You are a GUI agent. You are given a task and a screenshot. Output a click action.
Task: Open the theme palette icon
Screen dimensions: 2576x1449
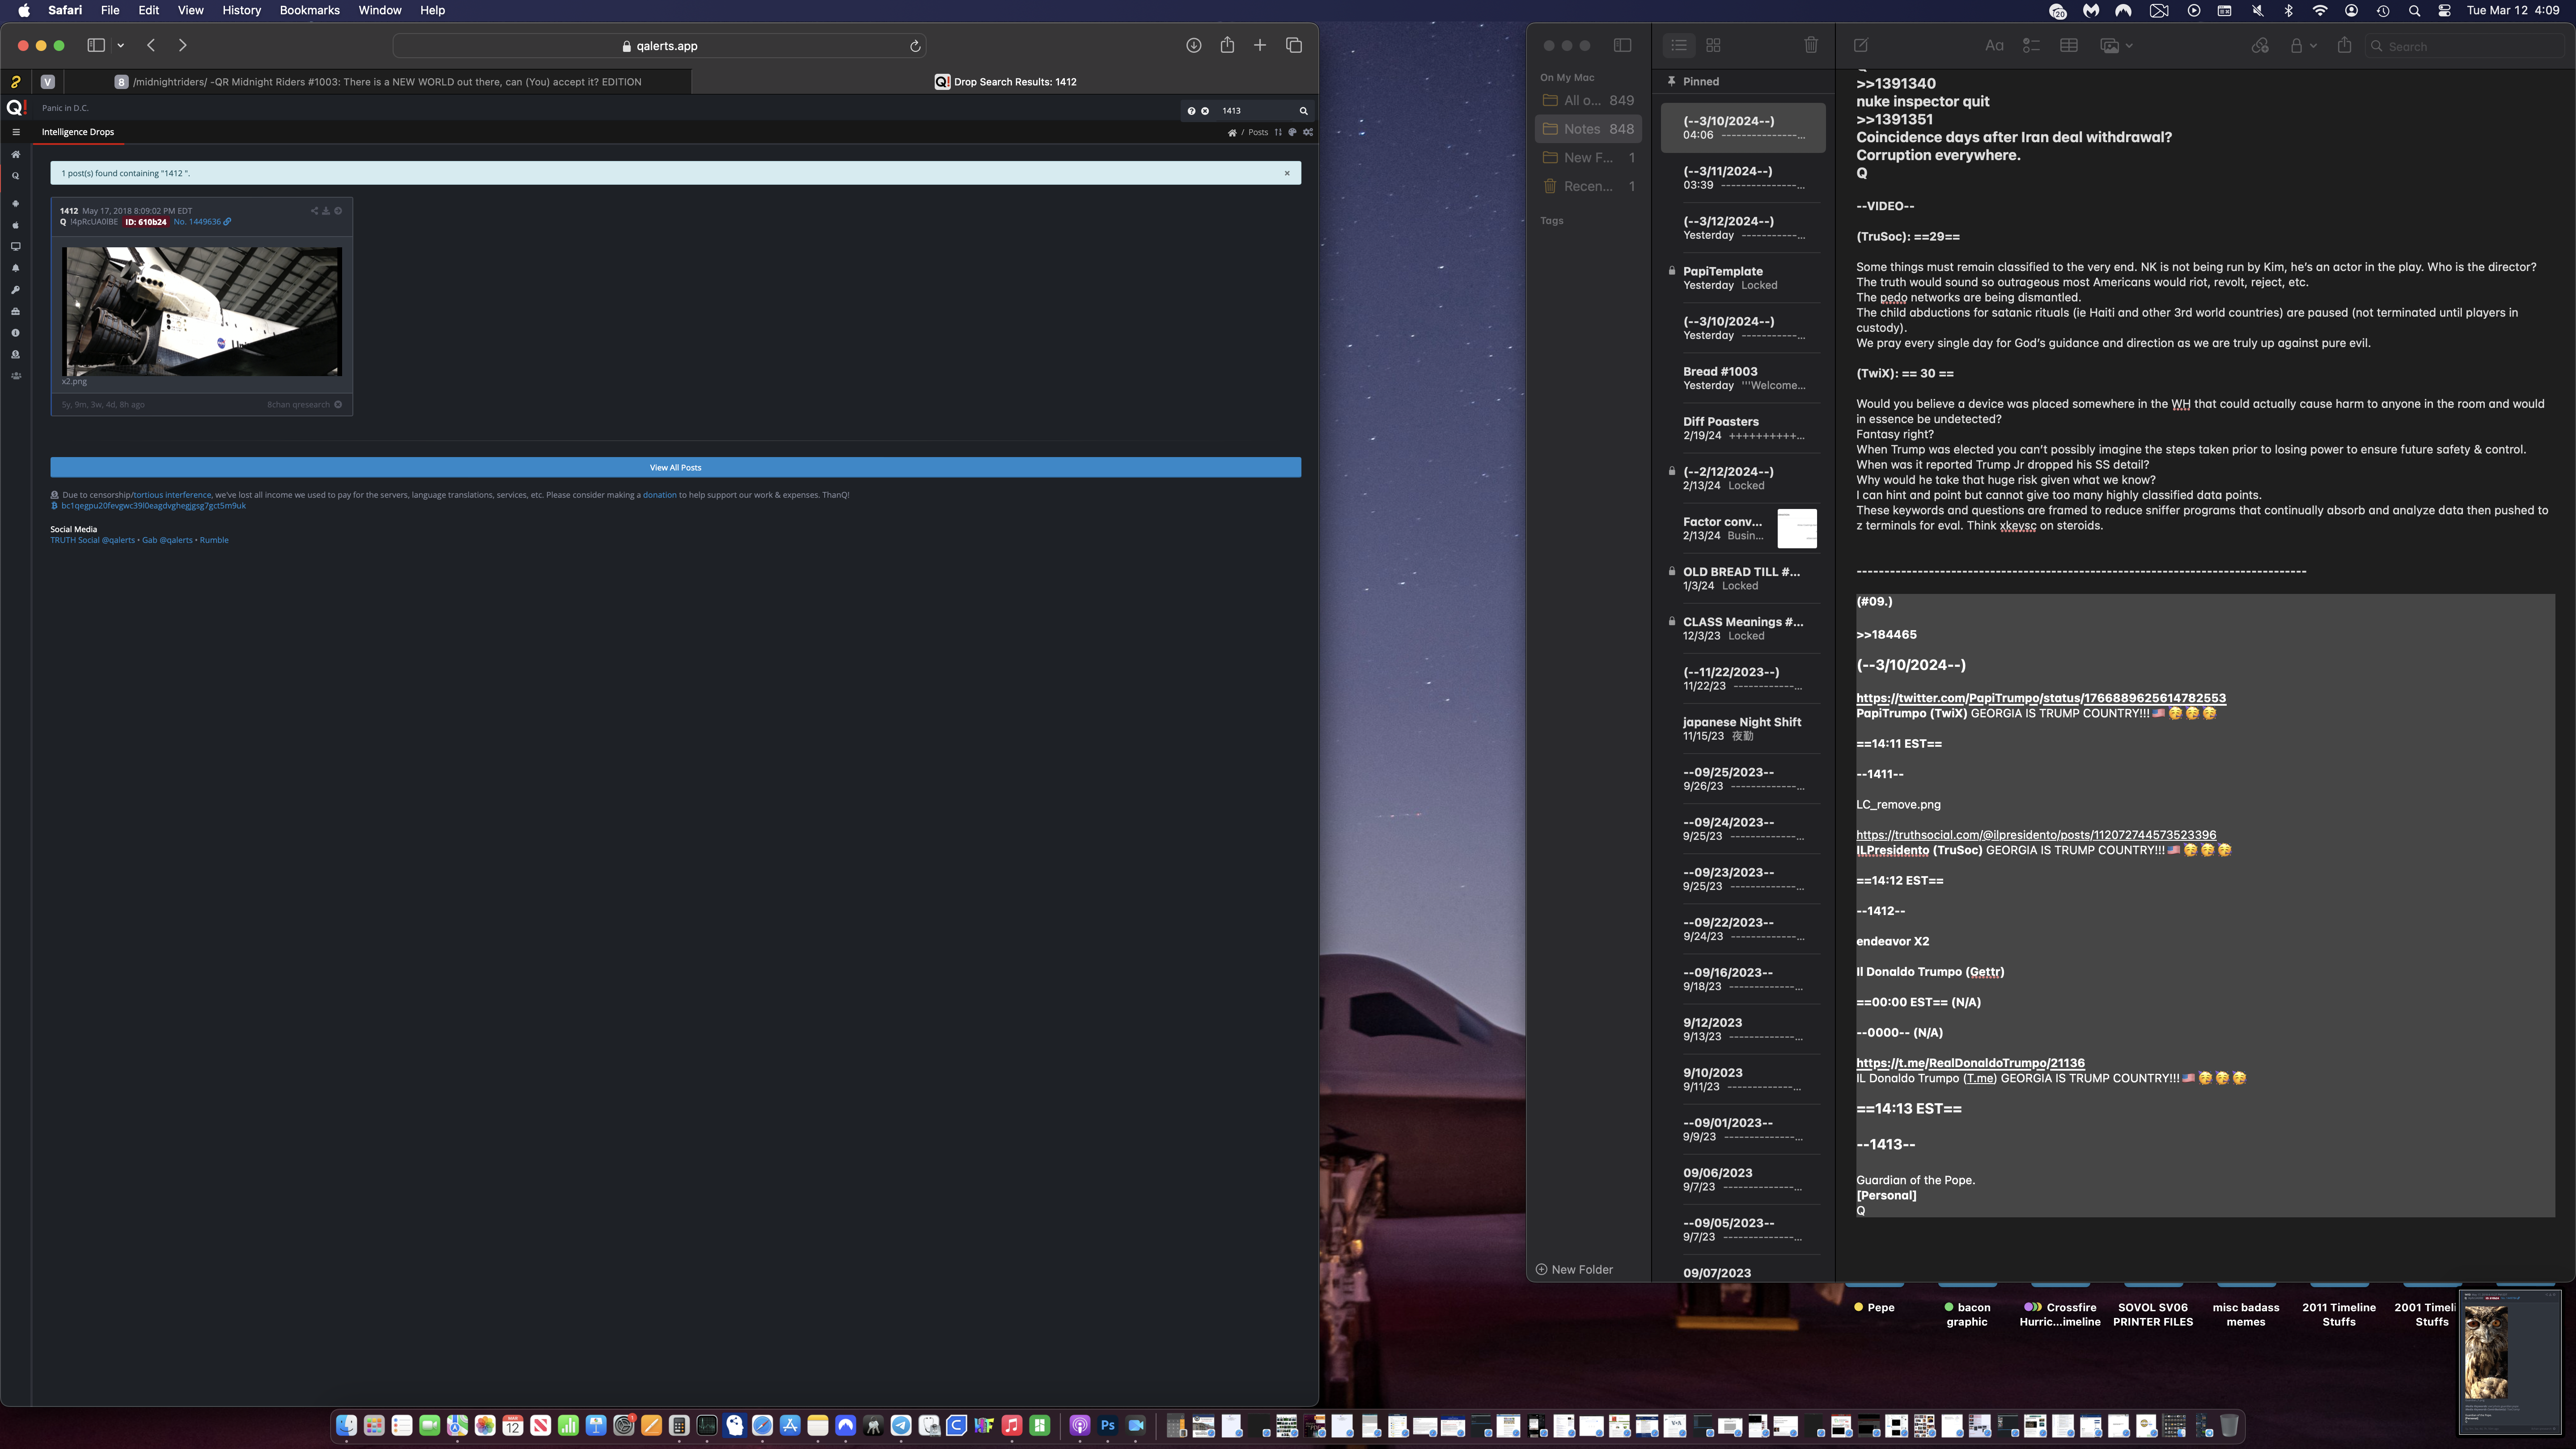coord(1293,132)
